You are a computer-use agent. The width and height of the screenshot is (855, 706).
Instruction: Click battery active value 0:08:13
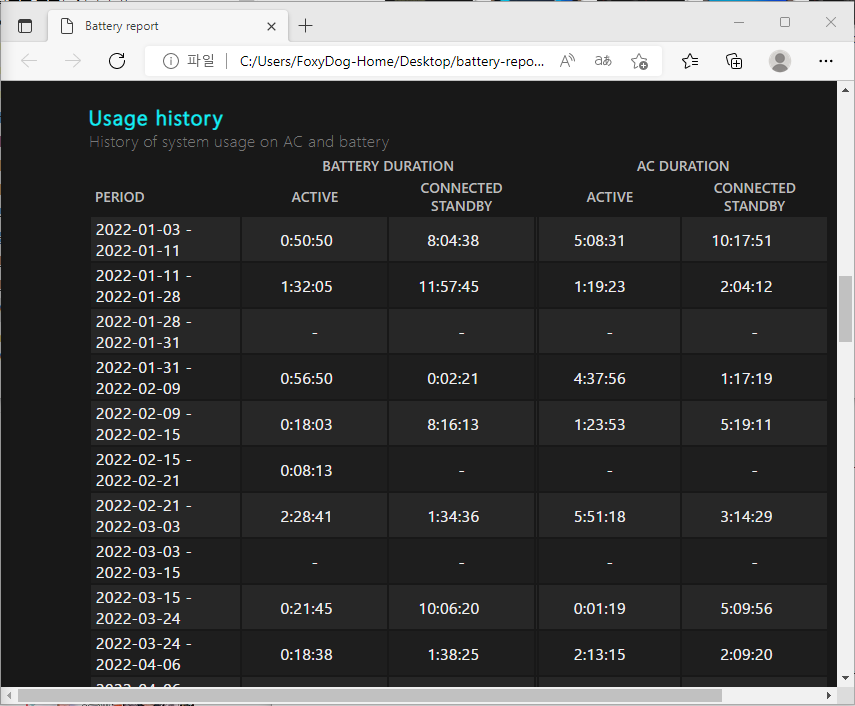[306, 470]
